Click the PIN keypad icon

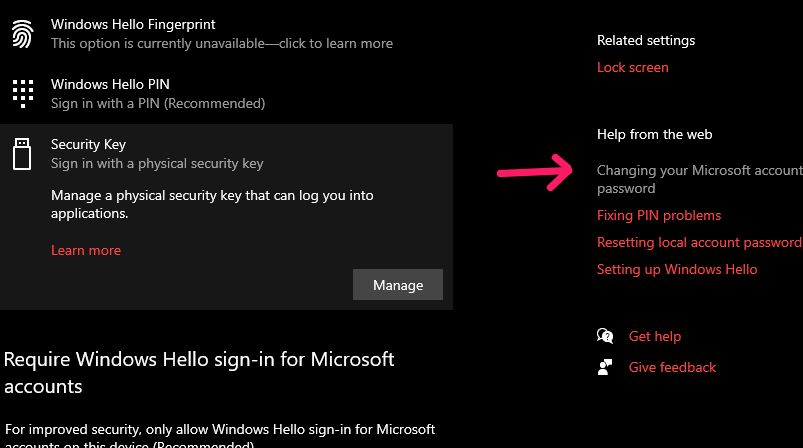(22, 93)
